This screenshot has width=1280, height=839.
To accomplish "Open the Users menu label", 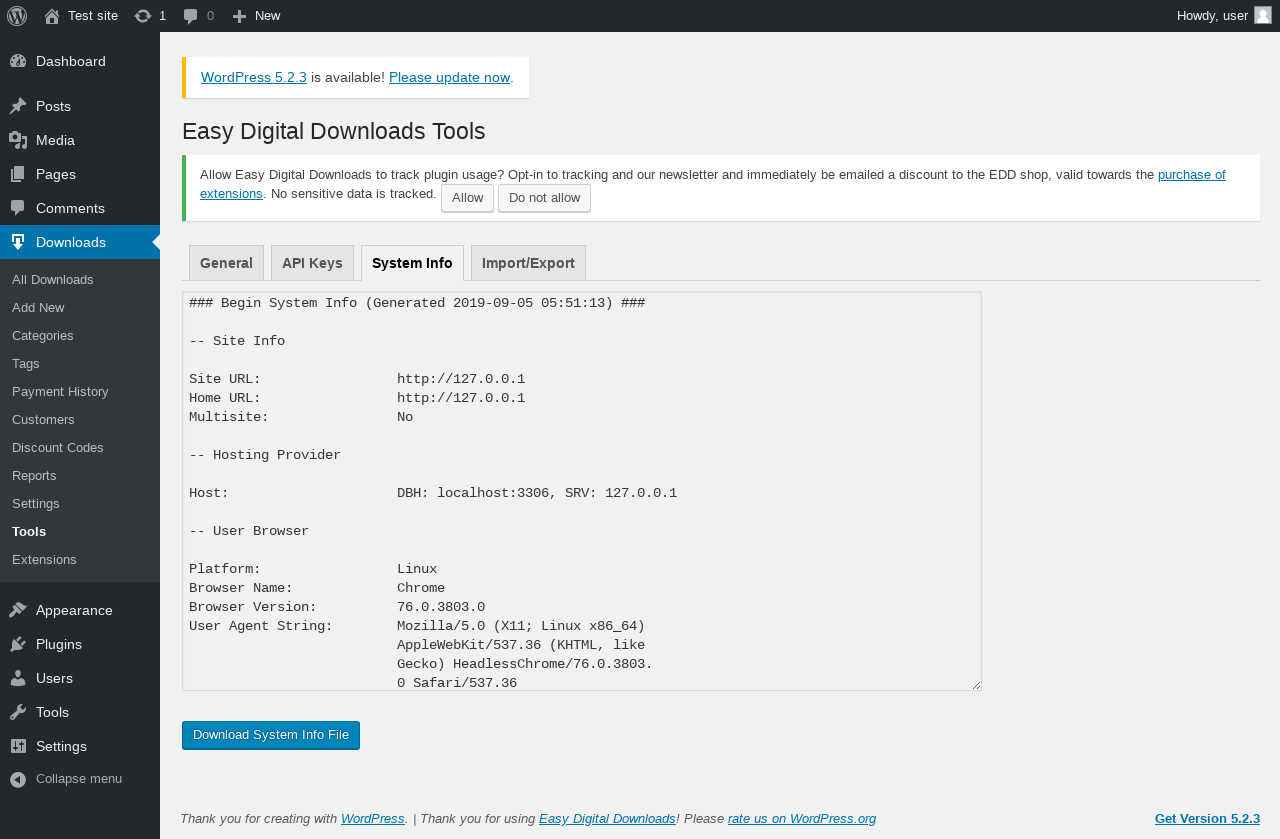I will click(x=54, y=678).
